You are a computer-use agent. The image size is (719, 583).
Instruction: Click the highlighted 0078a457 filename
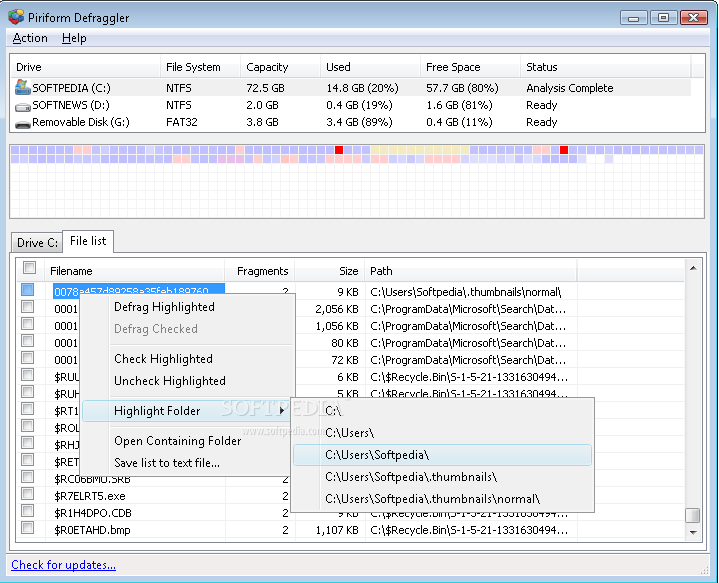pos(138,291)
